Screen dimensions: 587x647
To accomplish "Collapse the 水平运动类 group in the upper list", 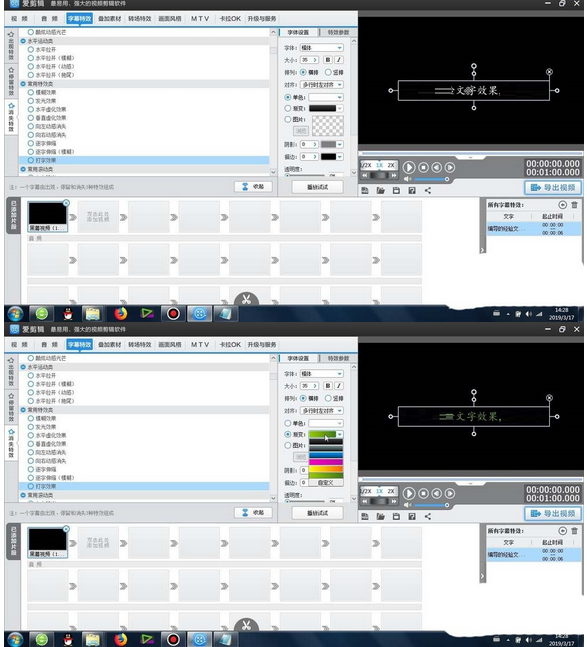I will pyautogui.click(x=23, y=41).
